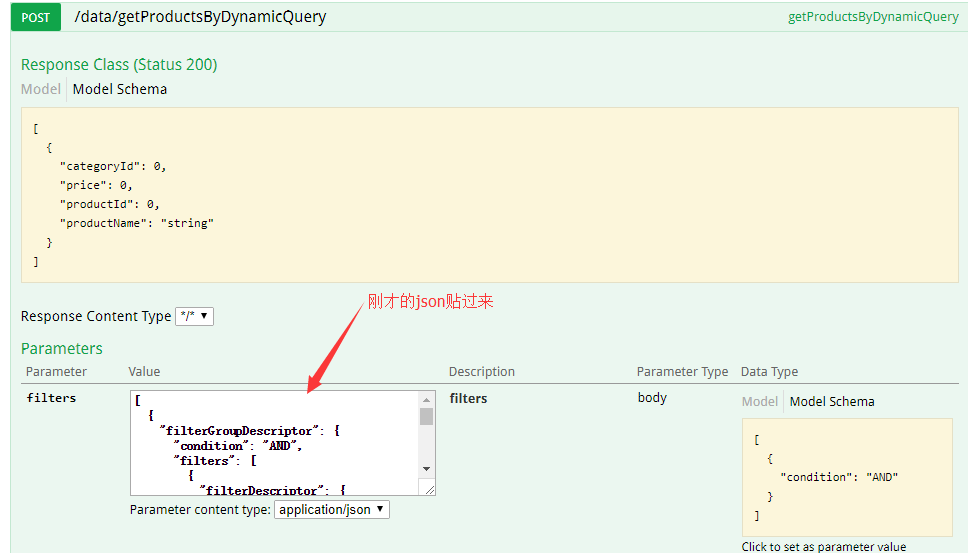This screenshot has width=968, height=553.
Task: Click the textarea scrollbar down arrow
Action: click(x=427, y=469)
